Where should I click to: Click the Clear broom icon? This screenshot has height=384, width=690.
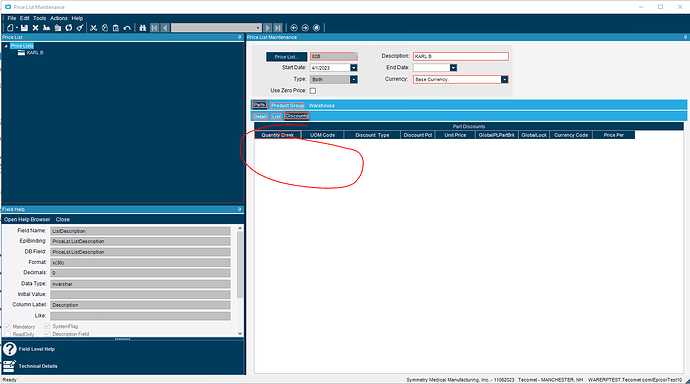point(80,28)
